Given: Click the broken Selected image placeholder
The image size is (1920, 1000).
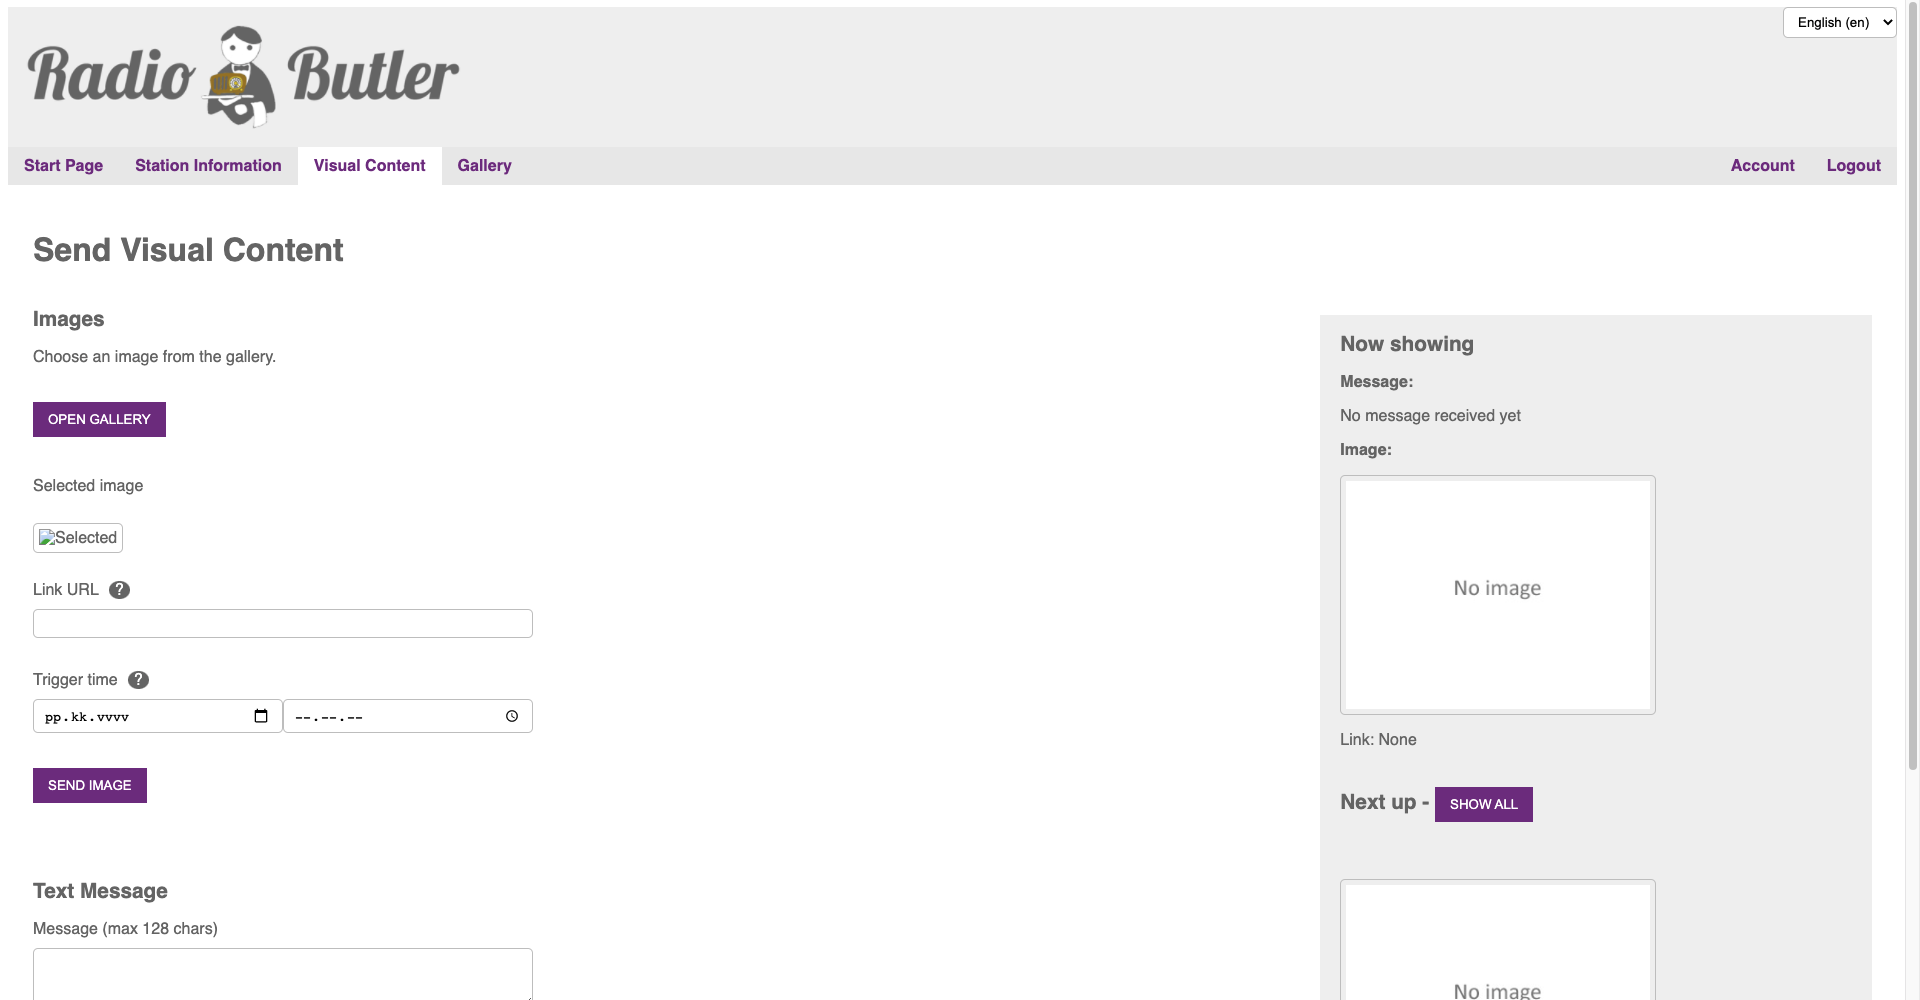Looking at the screenshot, I should pos(78,538).
